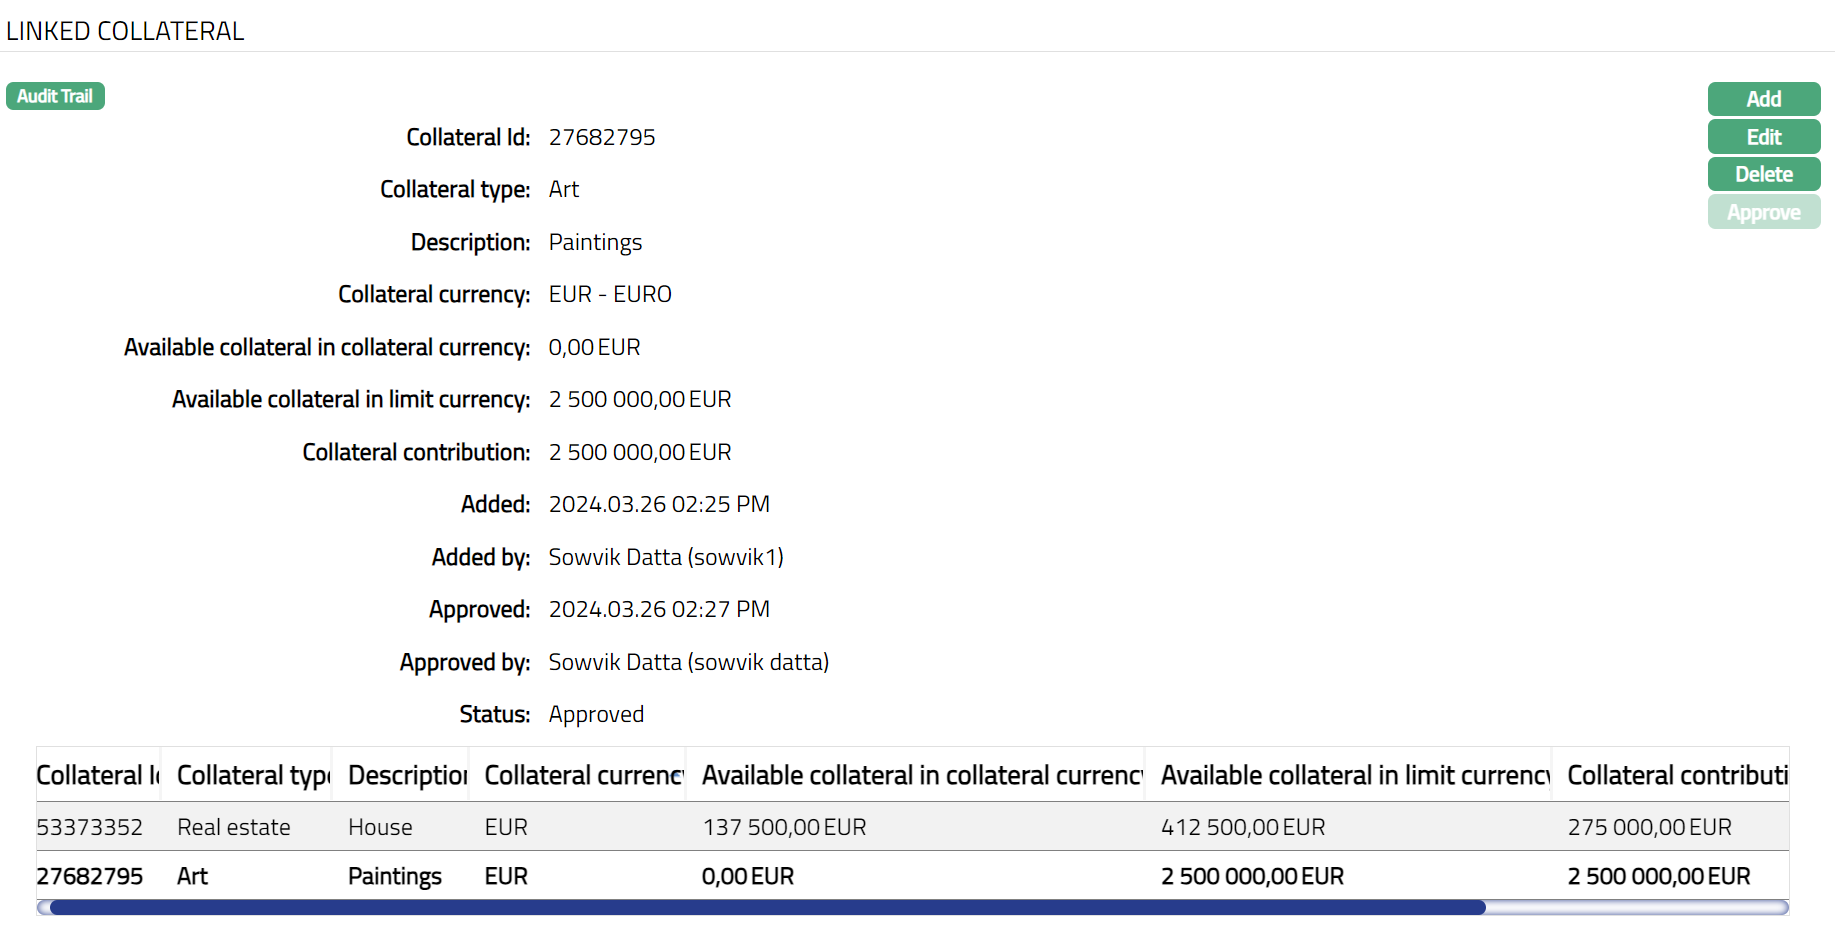Click the Delete button
This screenshot has height=927, width=1835.
(x=1763, y=174)
